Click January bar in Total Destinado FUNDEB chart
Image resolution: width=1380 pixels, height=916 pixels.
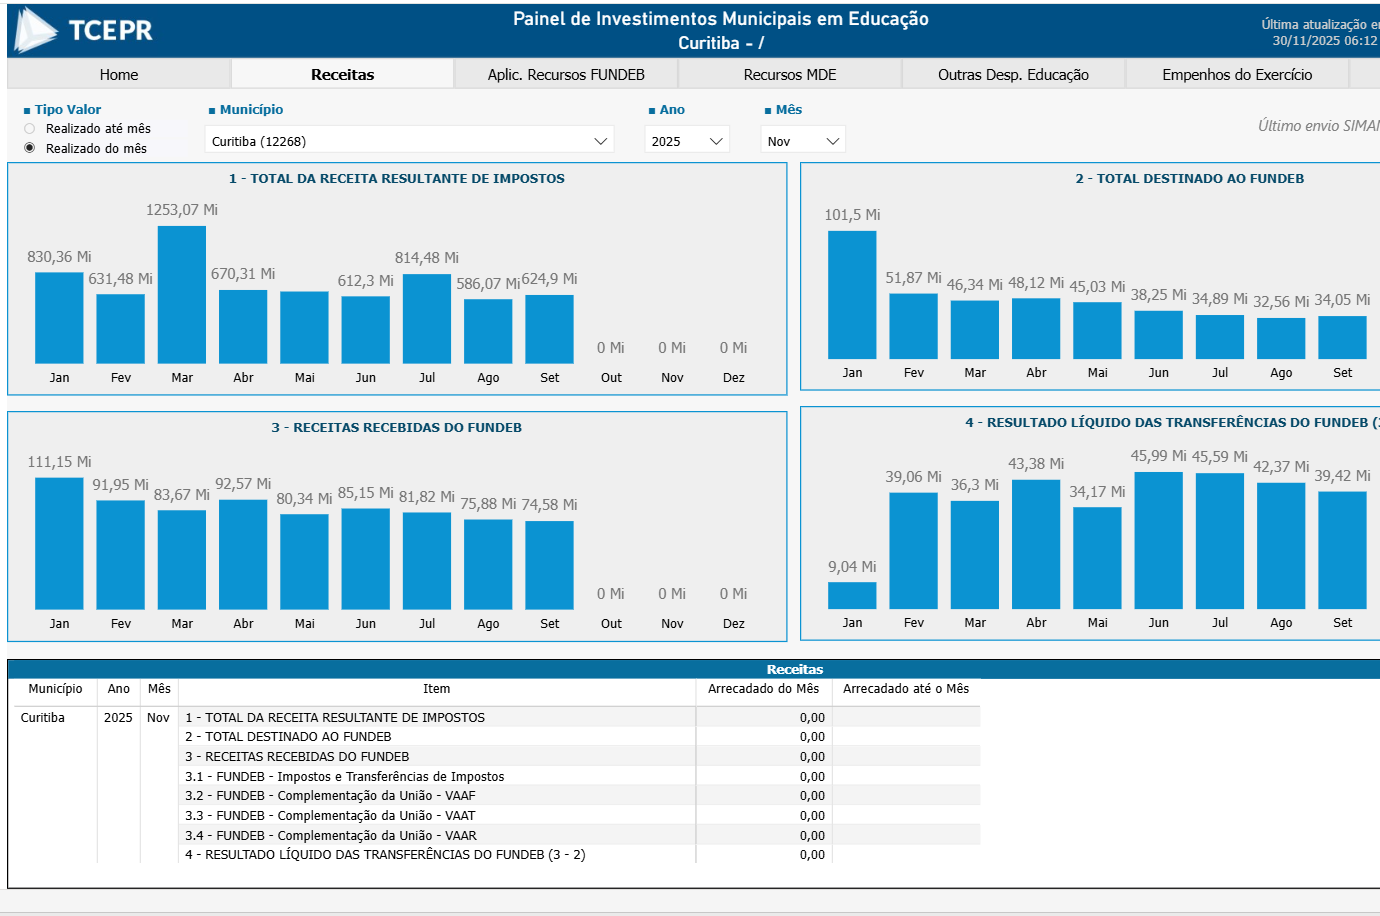[x=852, y=295]
